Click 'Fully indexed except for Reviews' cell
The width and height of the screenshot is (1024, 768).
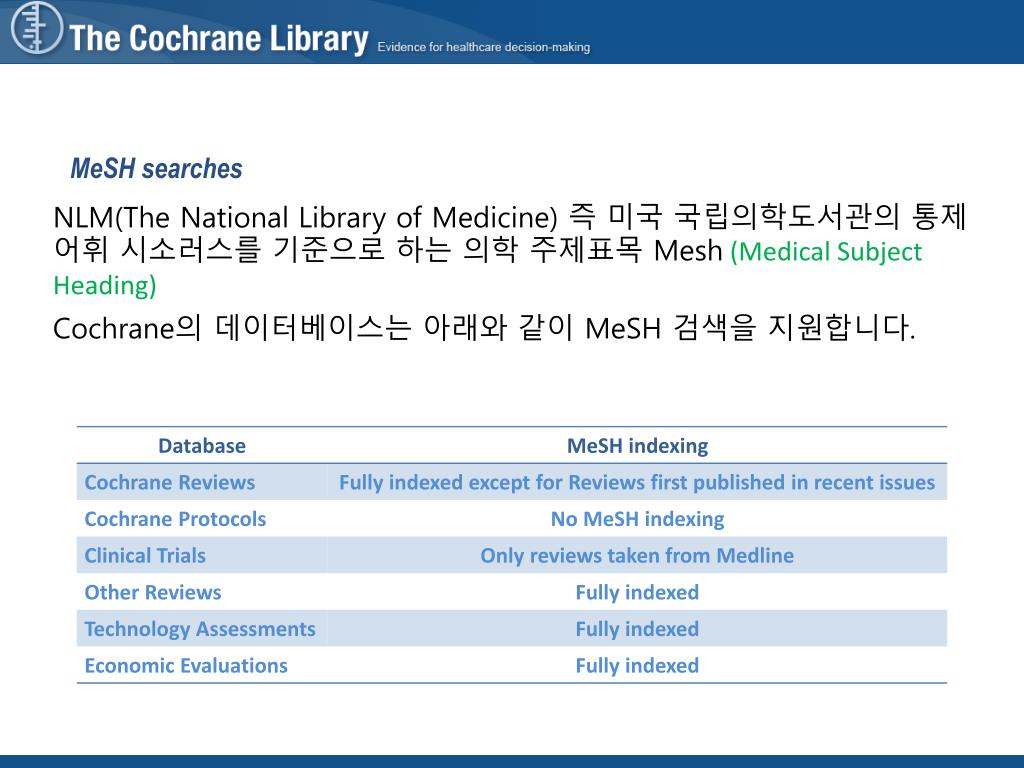coord(637,482)
